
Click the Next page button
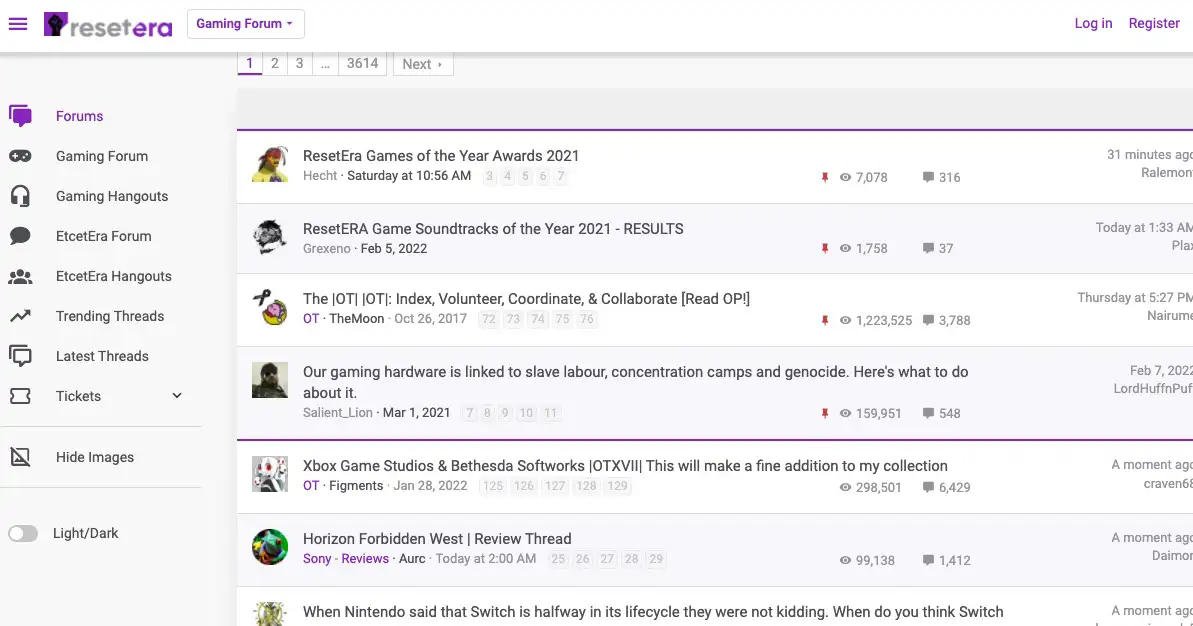point(423,64)
